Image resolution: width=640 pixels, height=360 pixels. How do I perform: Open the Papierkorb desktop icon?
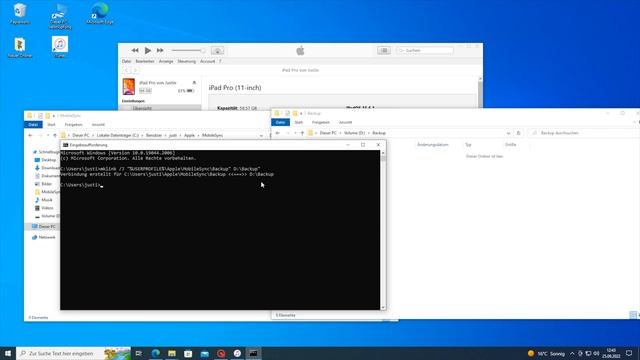pyautogui.click(x=20, y=14)
